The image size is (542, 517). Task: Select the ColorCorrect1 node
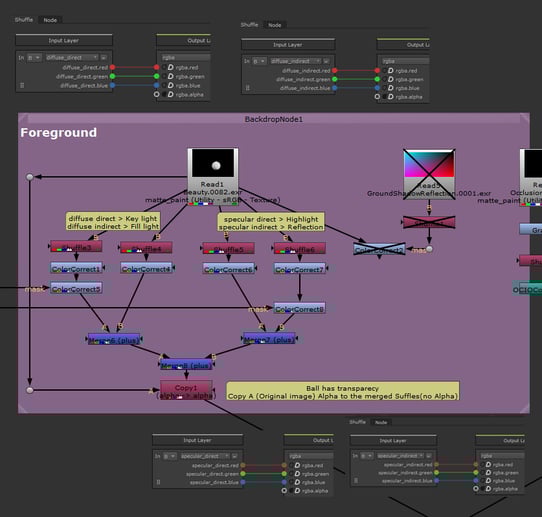pos(76,268)
